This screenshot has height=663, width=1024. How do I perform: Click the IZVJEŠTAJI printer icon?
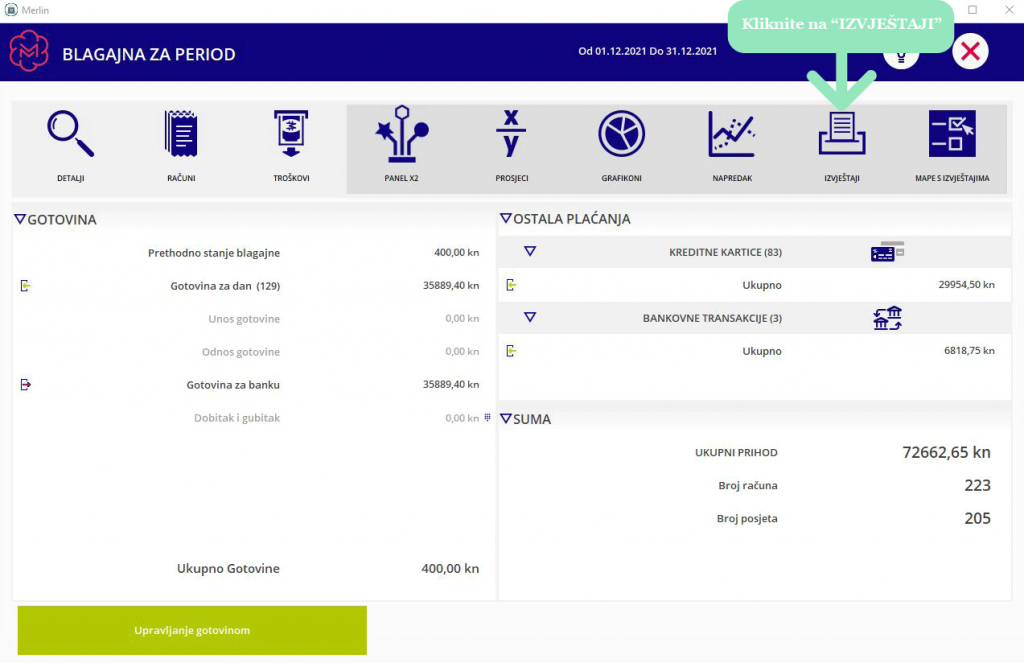[842, 133]
